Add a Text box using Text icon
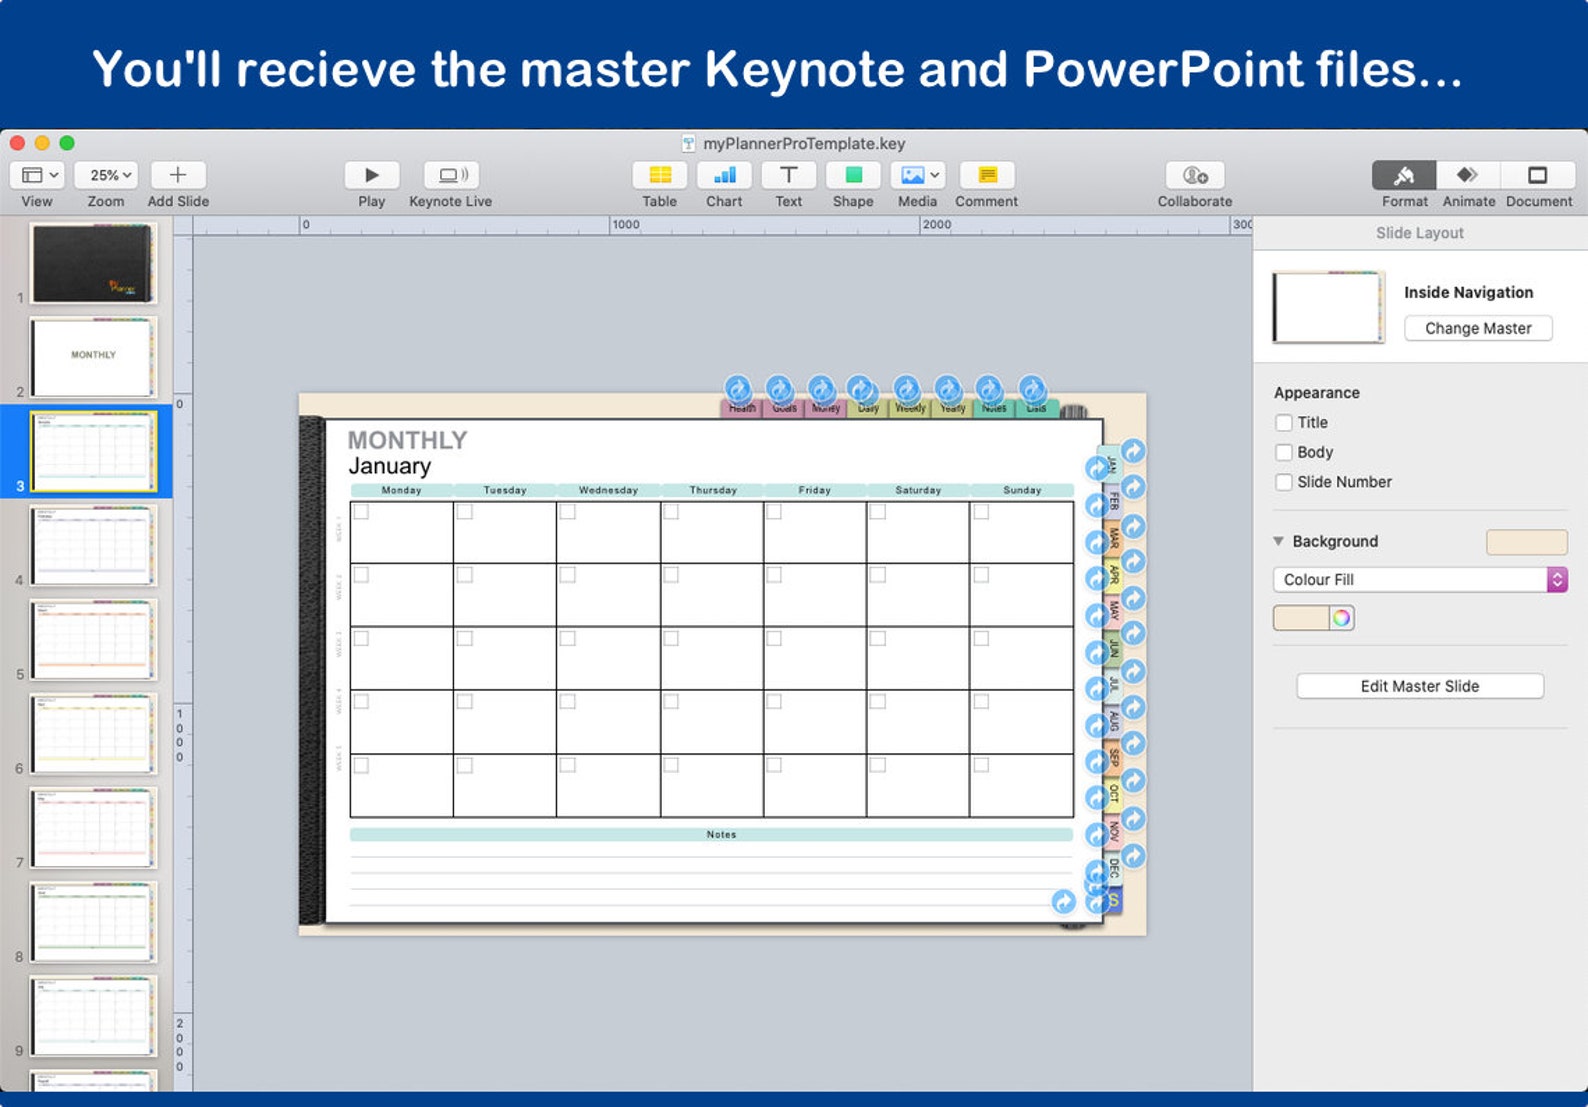Image resolution: width=1588 pixels, height=1107 pixels. click(x=788, y=175)
